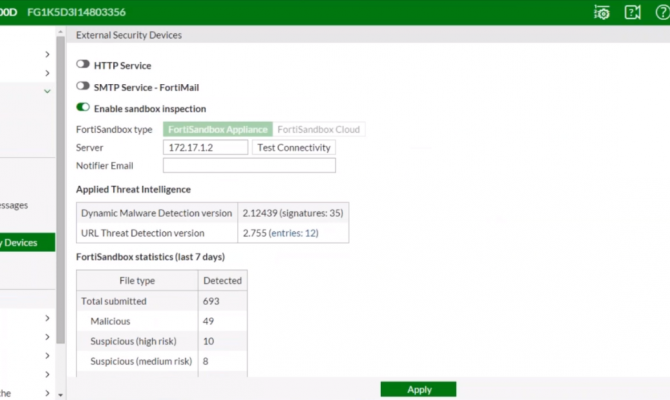Image resolution: width=670 pixels, height=400 pixels.
Task: Open the highlighted Devices sidebar menu item
Action: coord(27,242)
